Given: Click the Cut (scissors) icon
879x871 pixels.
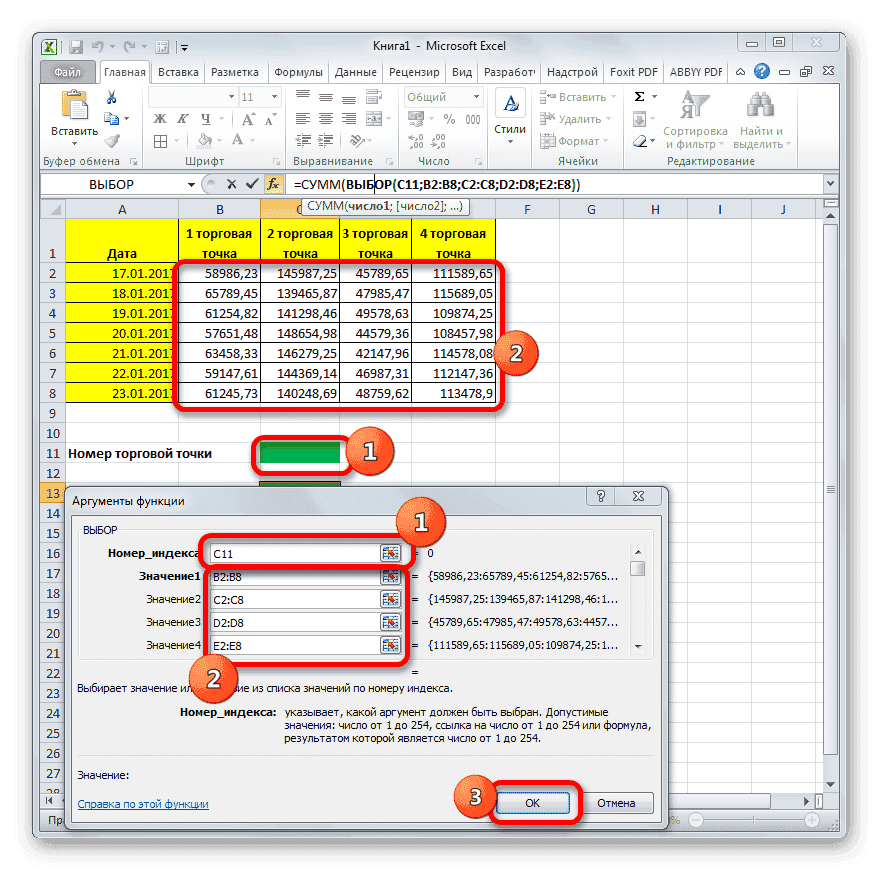Looking at the screenshot, I should (x=110, y=96).
